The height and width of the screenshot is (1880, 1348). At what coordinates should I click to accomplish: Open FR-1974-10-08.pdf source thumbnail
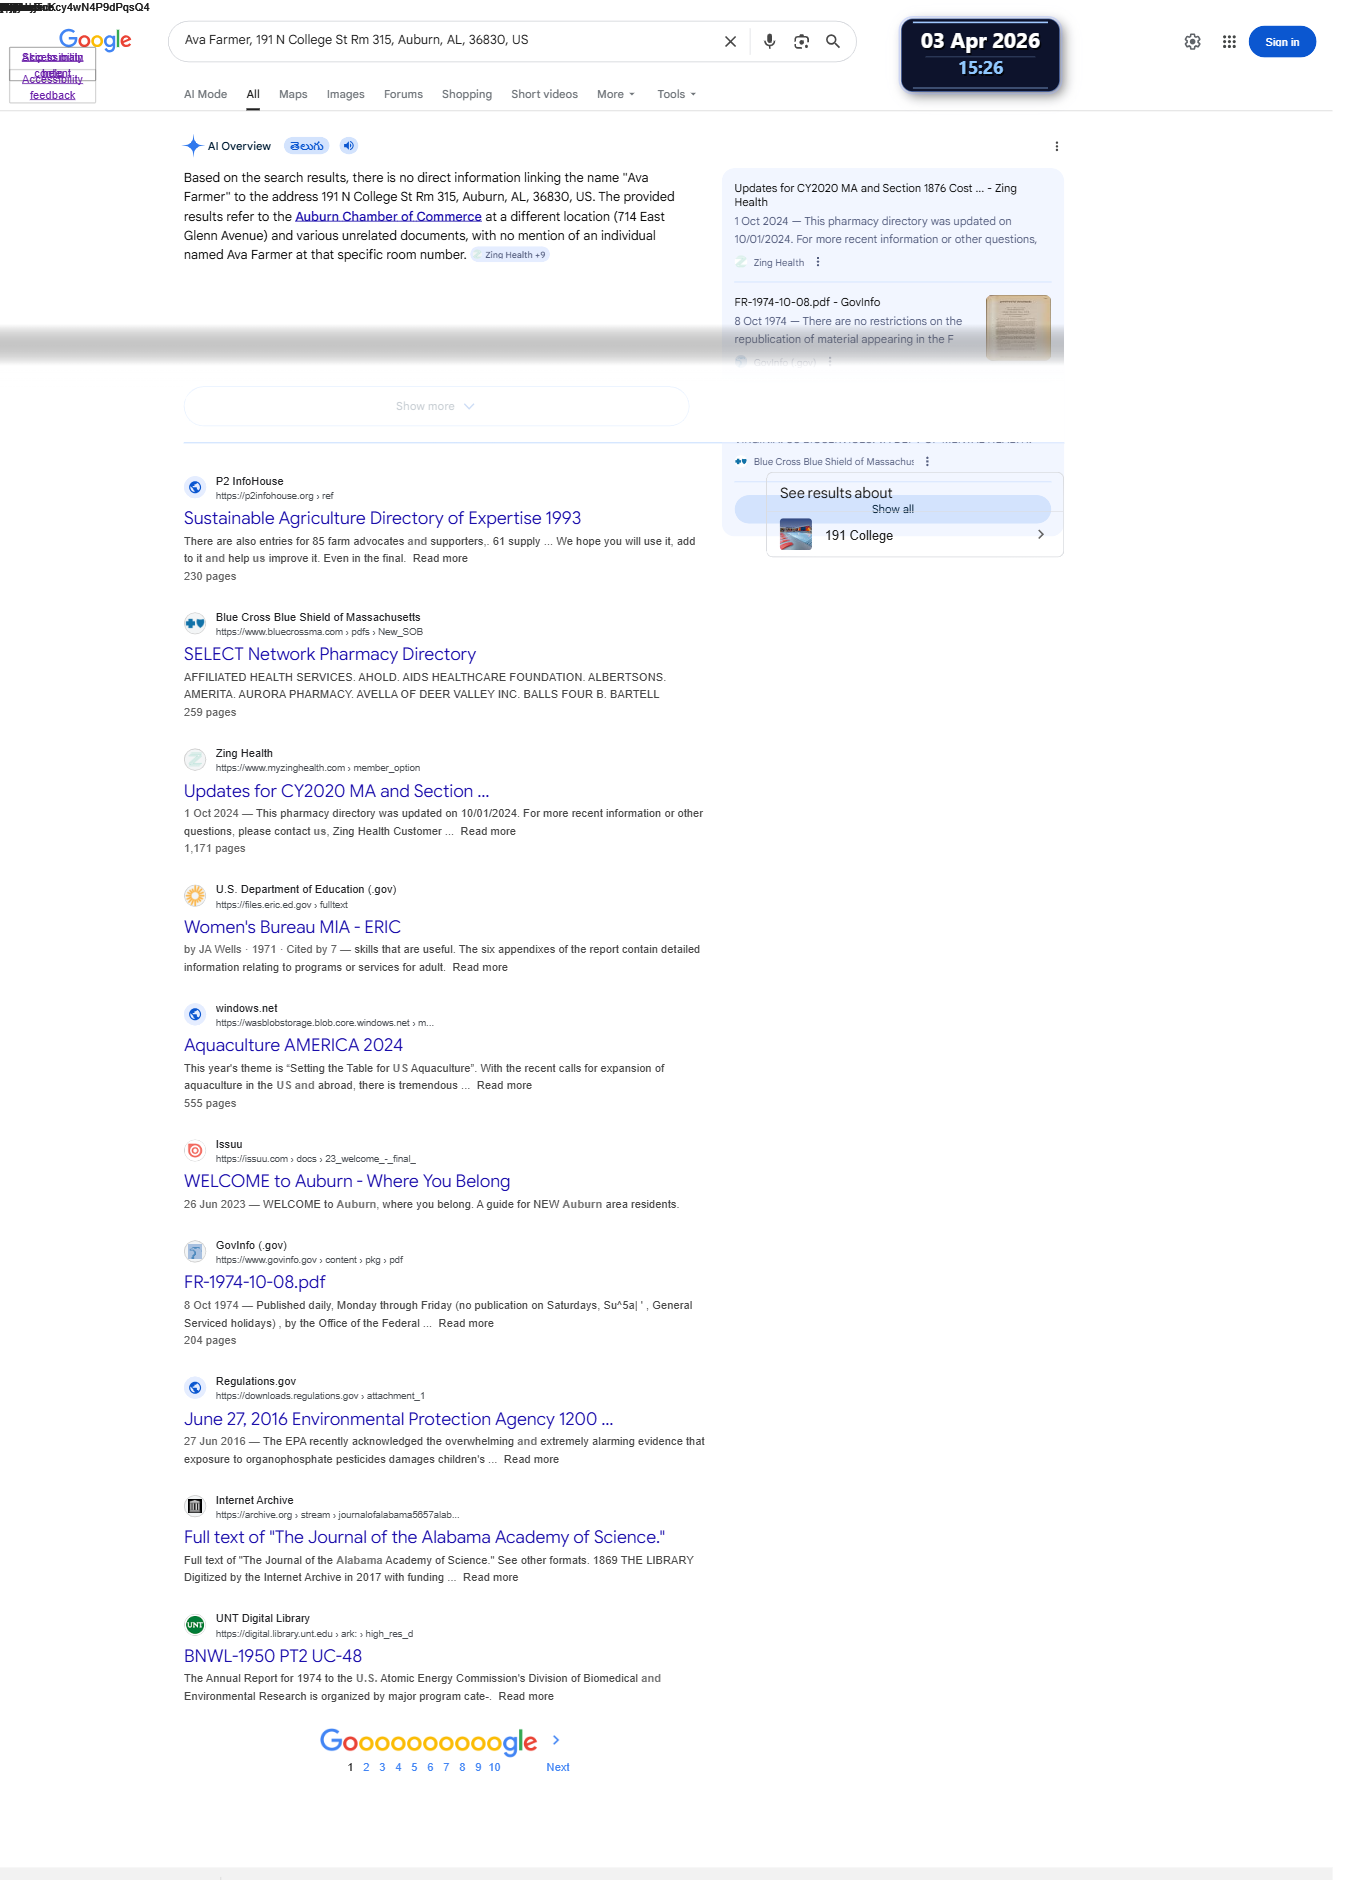coord(1018,327)
